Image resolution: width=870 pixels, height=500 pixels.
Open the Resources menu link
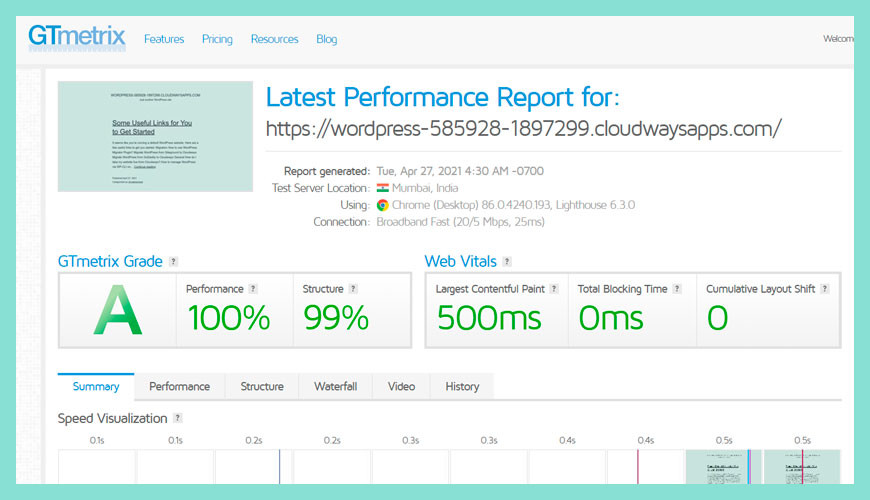tap(274, 39)
